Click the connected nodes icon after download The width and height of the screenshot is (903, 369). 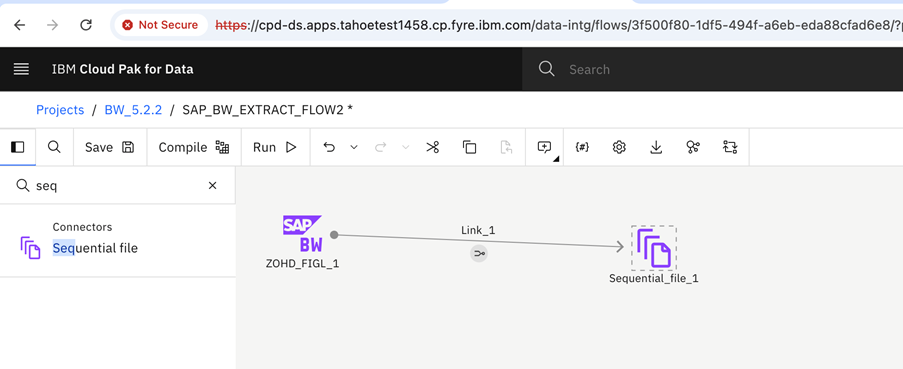pos(693,147)
